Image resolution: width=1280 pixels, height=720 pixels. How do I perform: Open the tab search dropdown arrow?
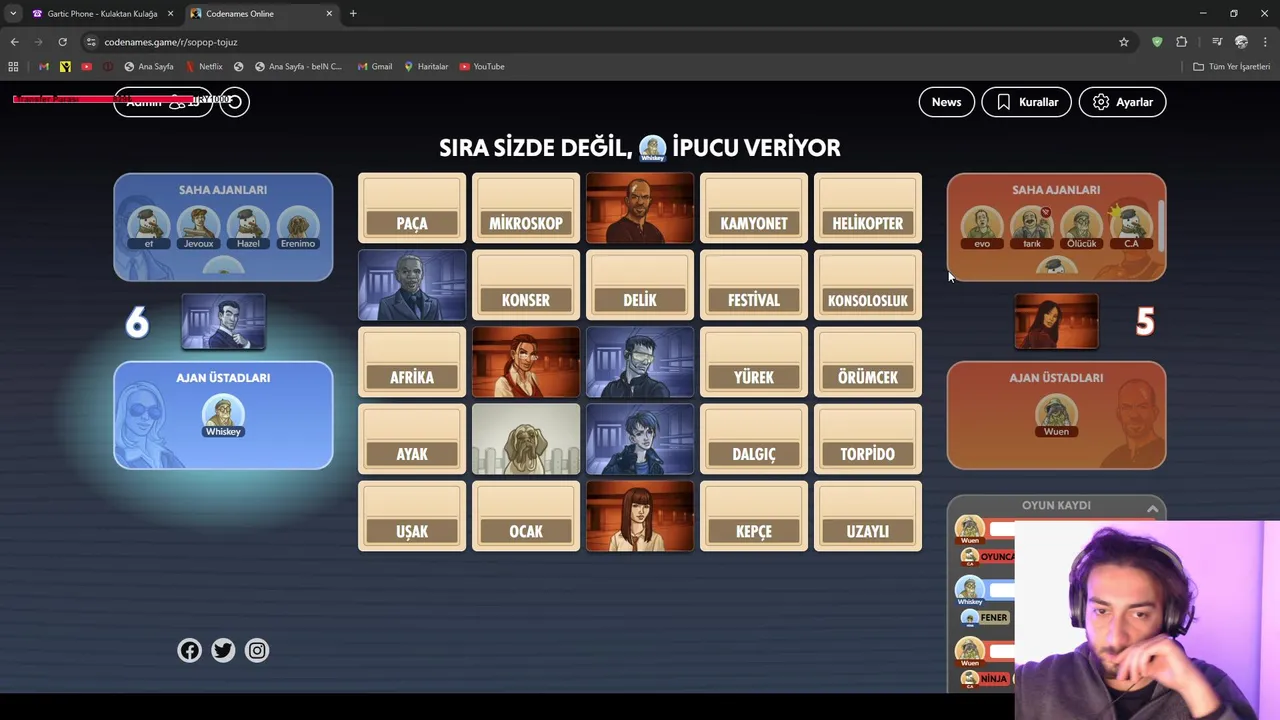pyautogui.click(x=13, y=14)
